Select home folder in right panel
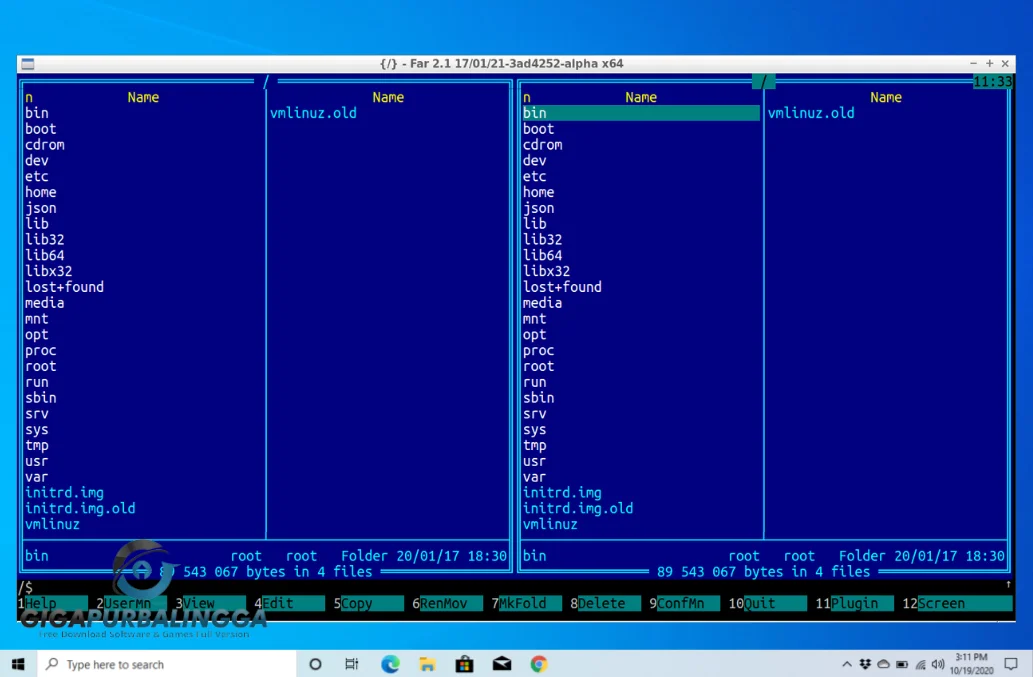 click(538, 192)
